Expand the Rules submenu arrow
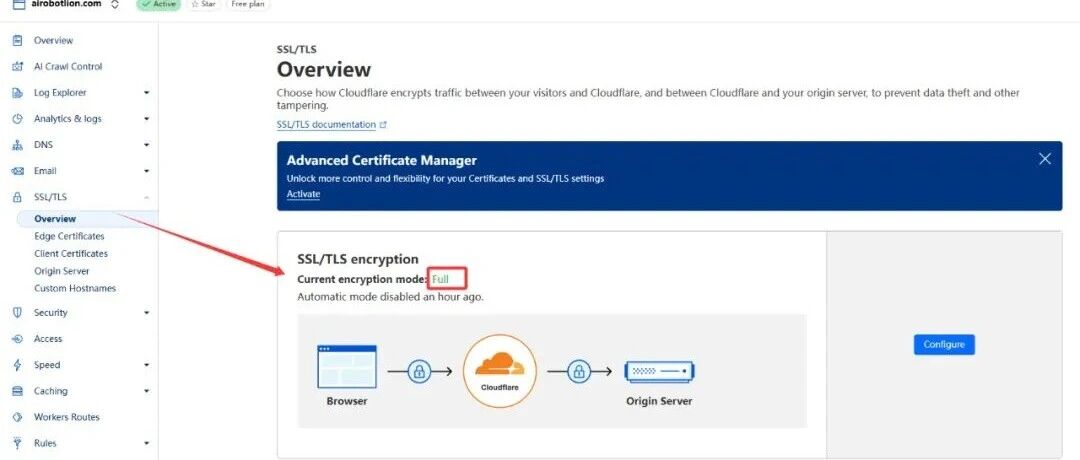Image resolution: width=1080 pixels, height=460 pixels. [146, 443]
